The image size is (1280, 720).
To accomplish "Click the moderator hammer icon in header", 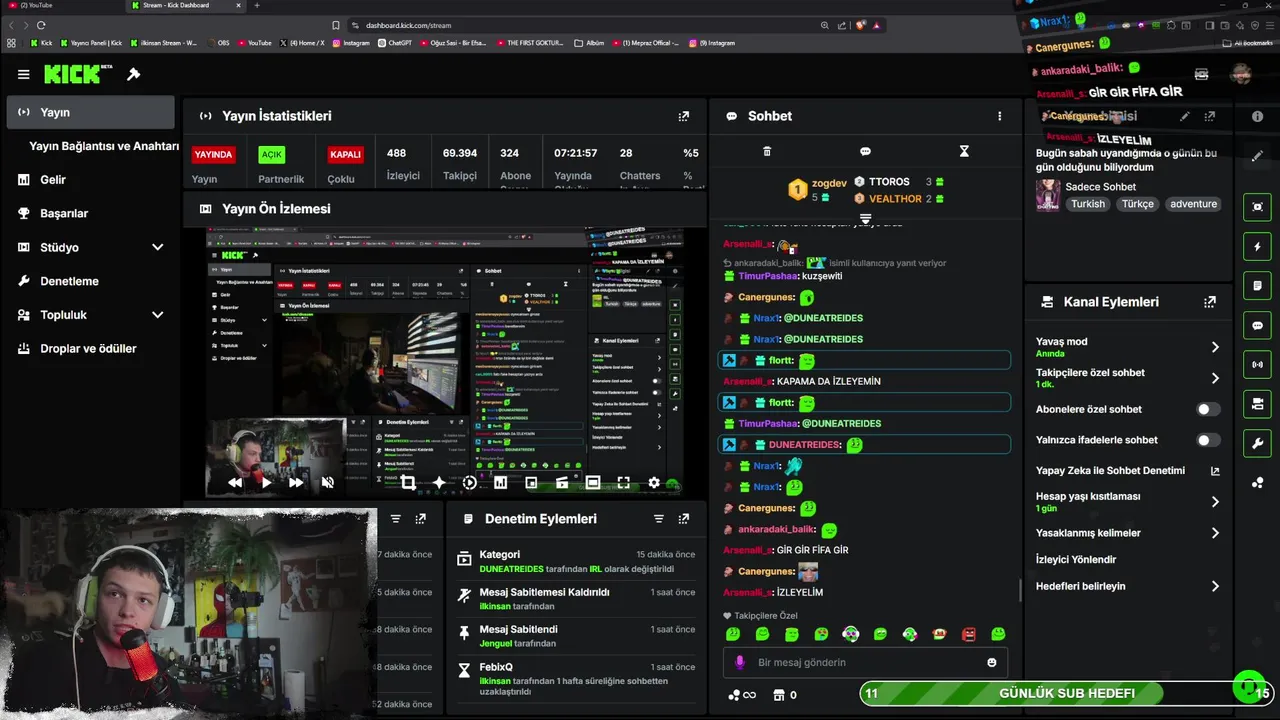I will pyautogui.click(x=134, y=74).
